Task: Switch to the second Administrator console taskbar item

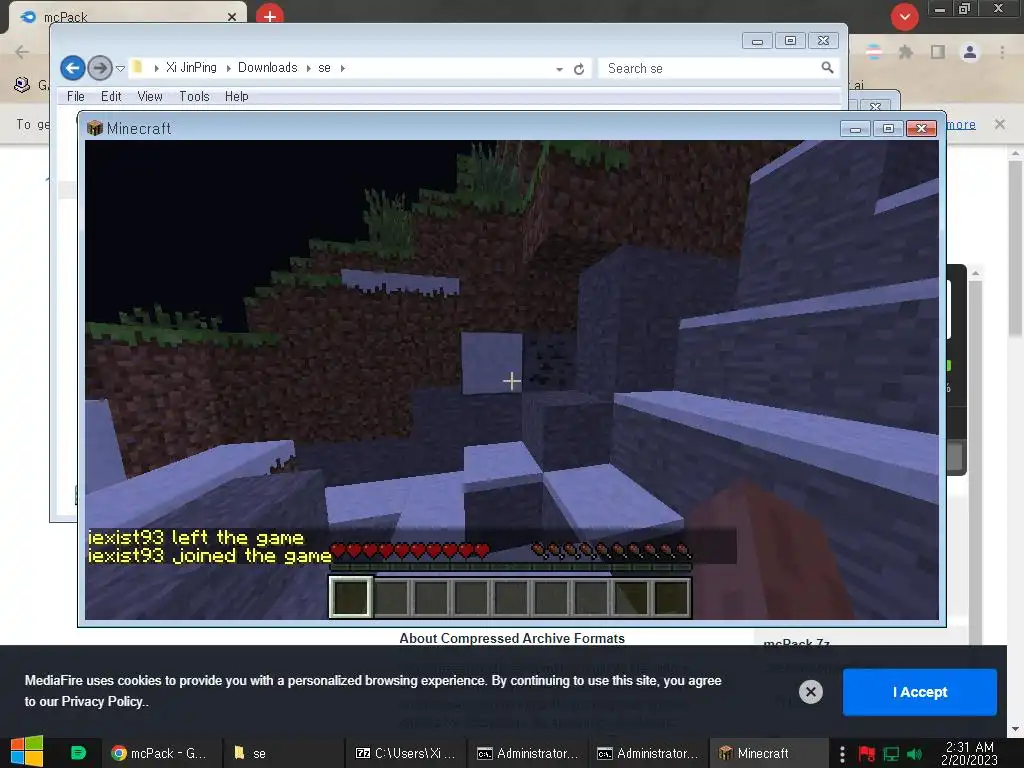Action: pyautogui.click(x=648, y=753)
